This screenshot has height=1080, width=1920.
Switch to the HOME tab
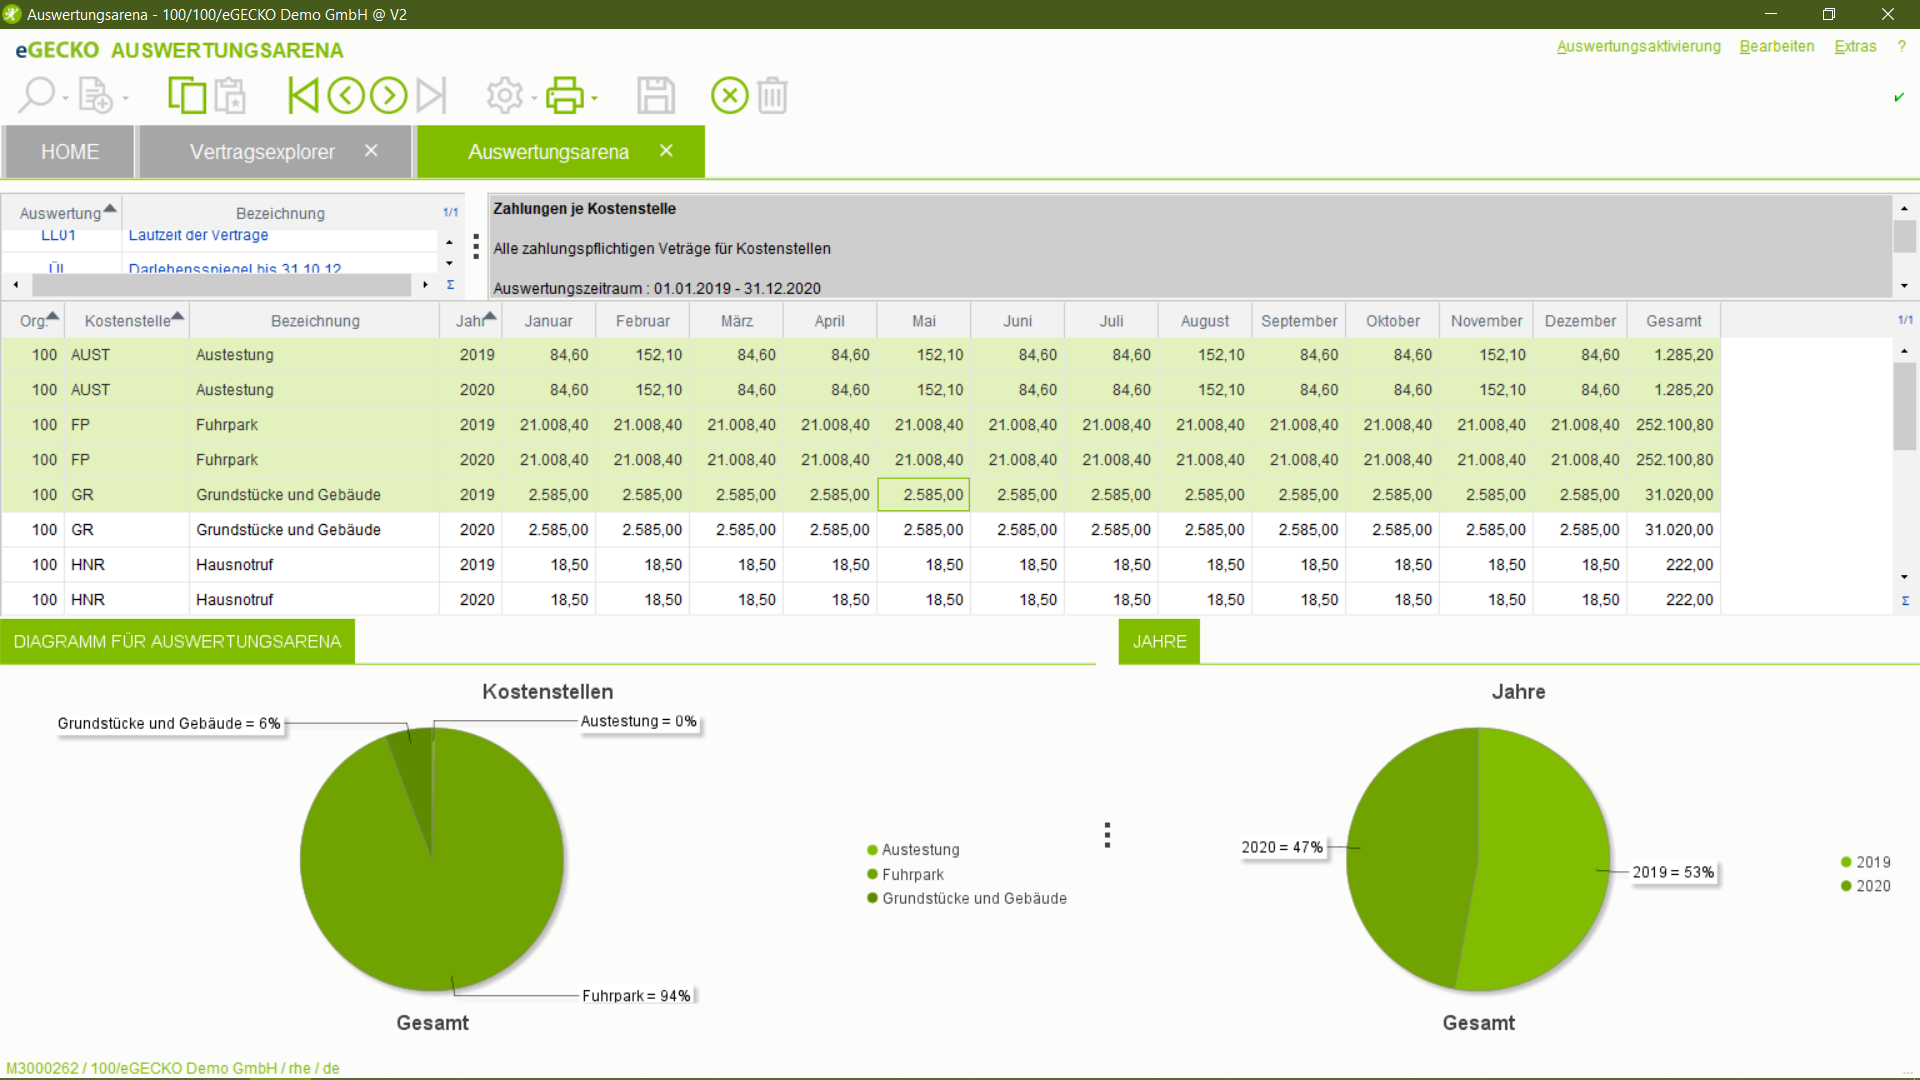point(69,152)
